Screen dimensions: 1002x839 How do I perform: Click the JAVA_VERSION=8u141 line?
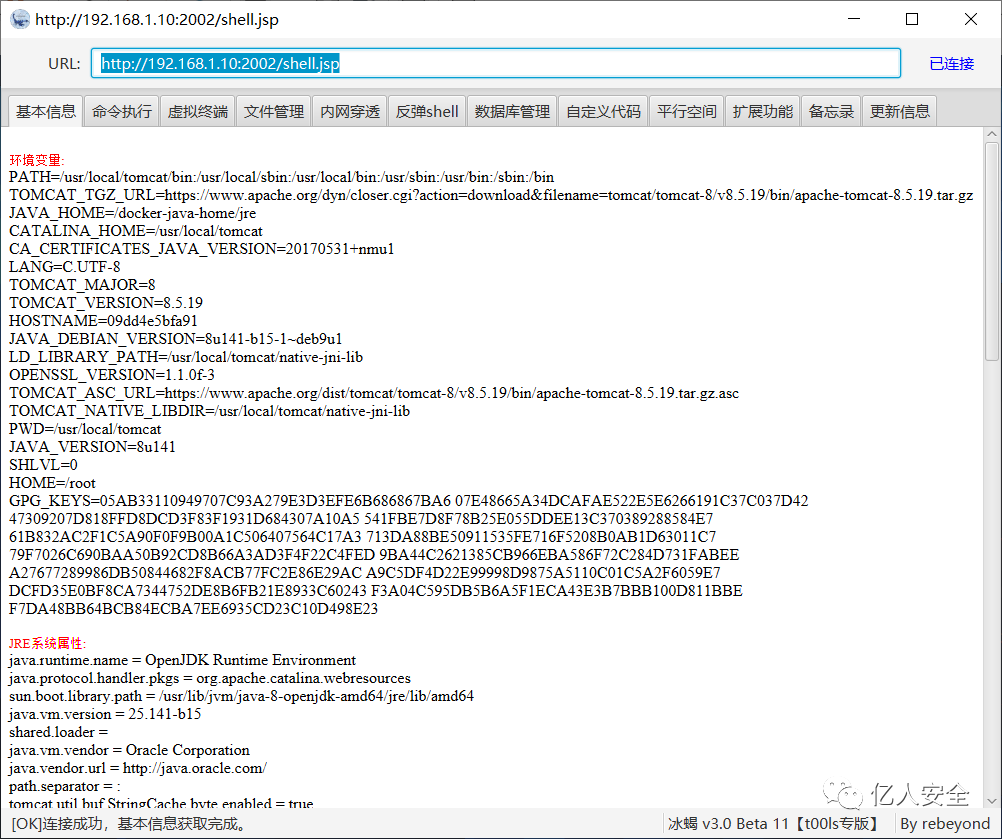point(92,447)
